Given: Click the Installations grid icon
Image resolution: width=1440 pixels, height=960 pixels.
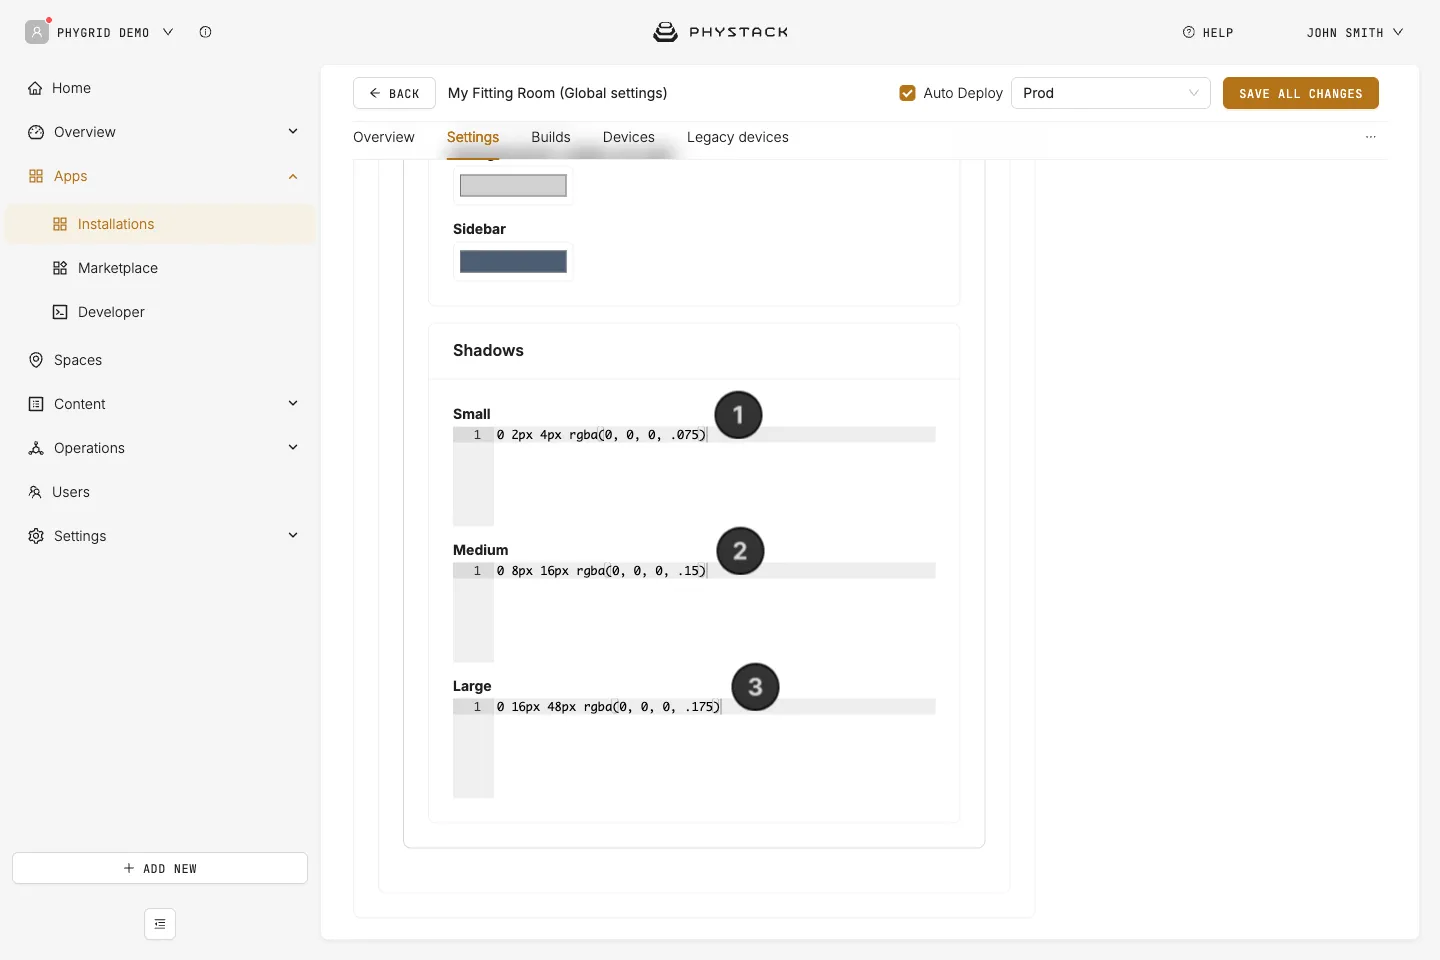Looking at the screenshot, I should [x=60, y=224].
